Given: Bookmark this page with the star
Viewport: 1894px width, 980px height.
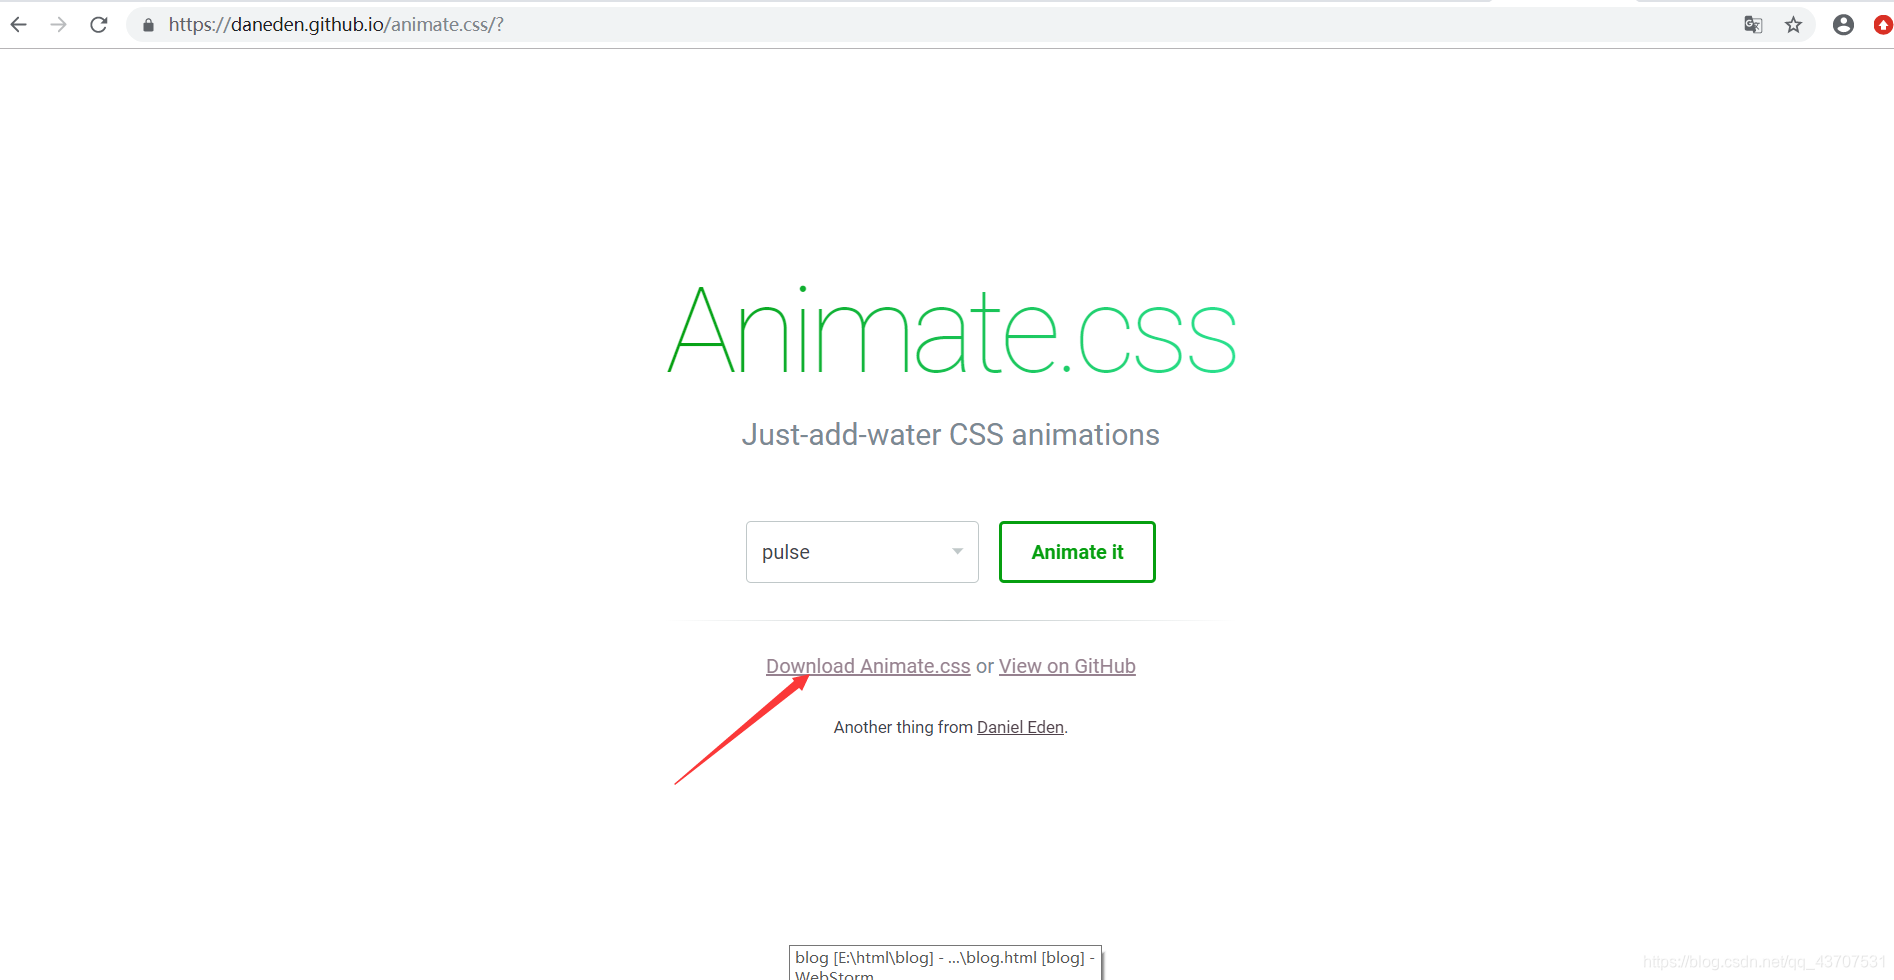Looking at the screenshot, I should tap(1794, 25).
